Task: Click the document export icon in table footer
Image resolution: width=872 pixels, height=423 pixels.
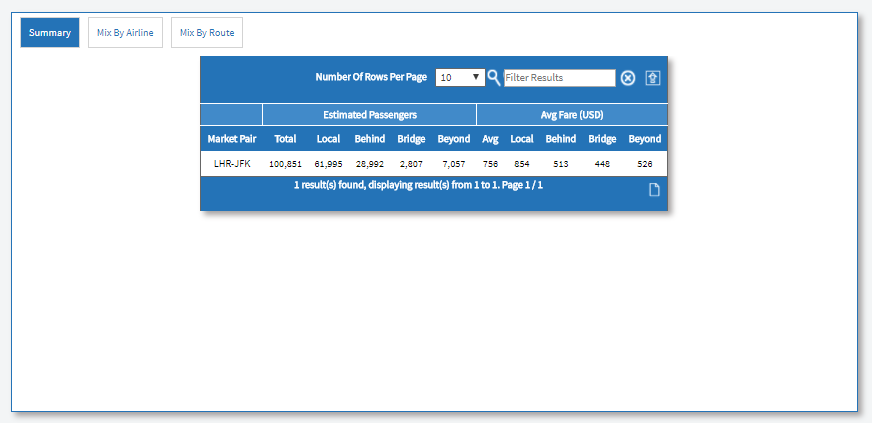Action: click(655, 190)
